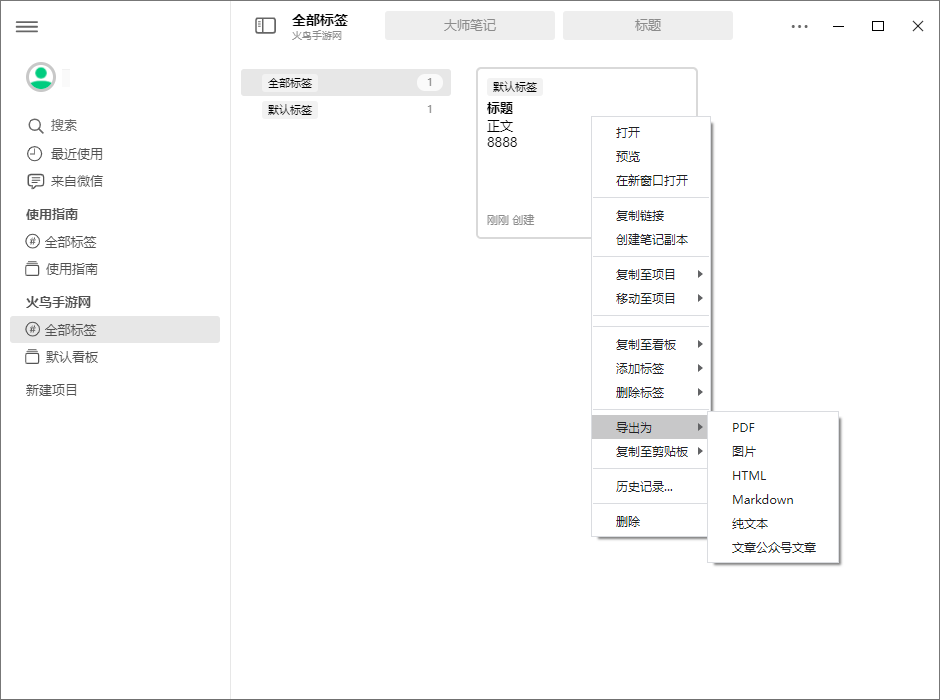Open the three-dot more options menu
Screen dimensions: 940x700
[x=799, y=26]
